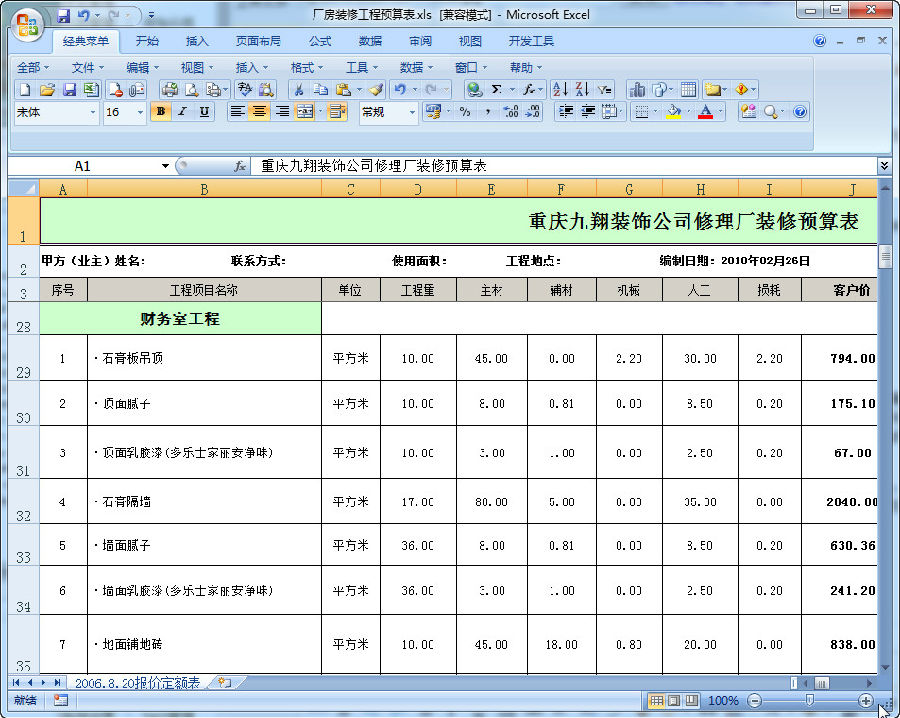Select the Sort Ascending icon
This screenshot has width=900, height=718.
[x=559, y=89]
